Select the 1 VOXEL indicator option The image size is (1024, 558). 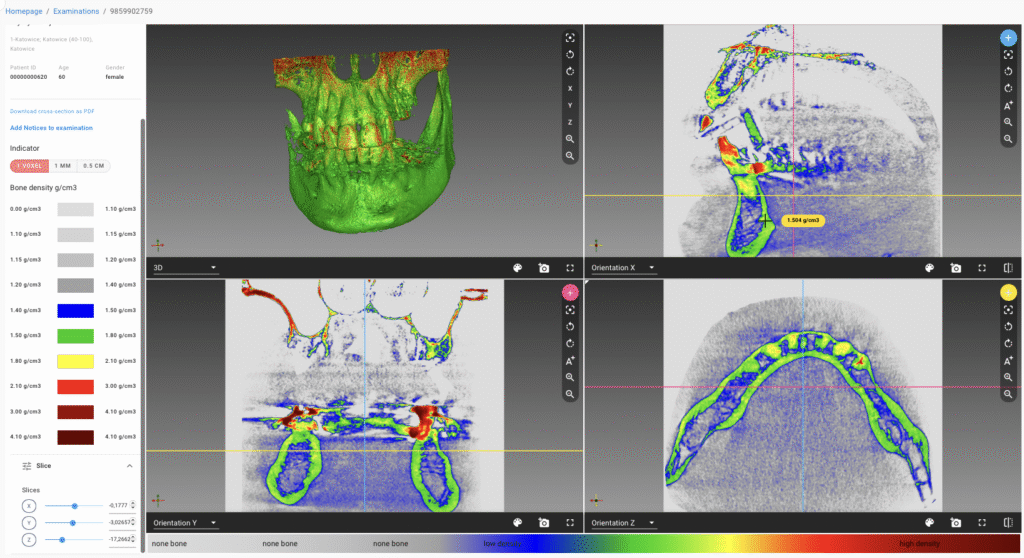click(x=29, y=166)
